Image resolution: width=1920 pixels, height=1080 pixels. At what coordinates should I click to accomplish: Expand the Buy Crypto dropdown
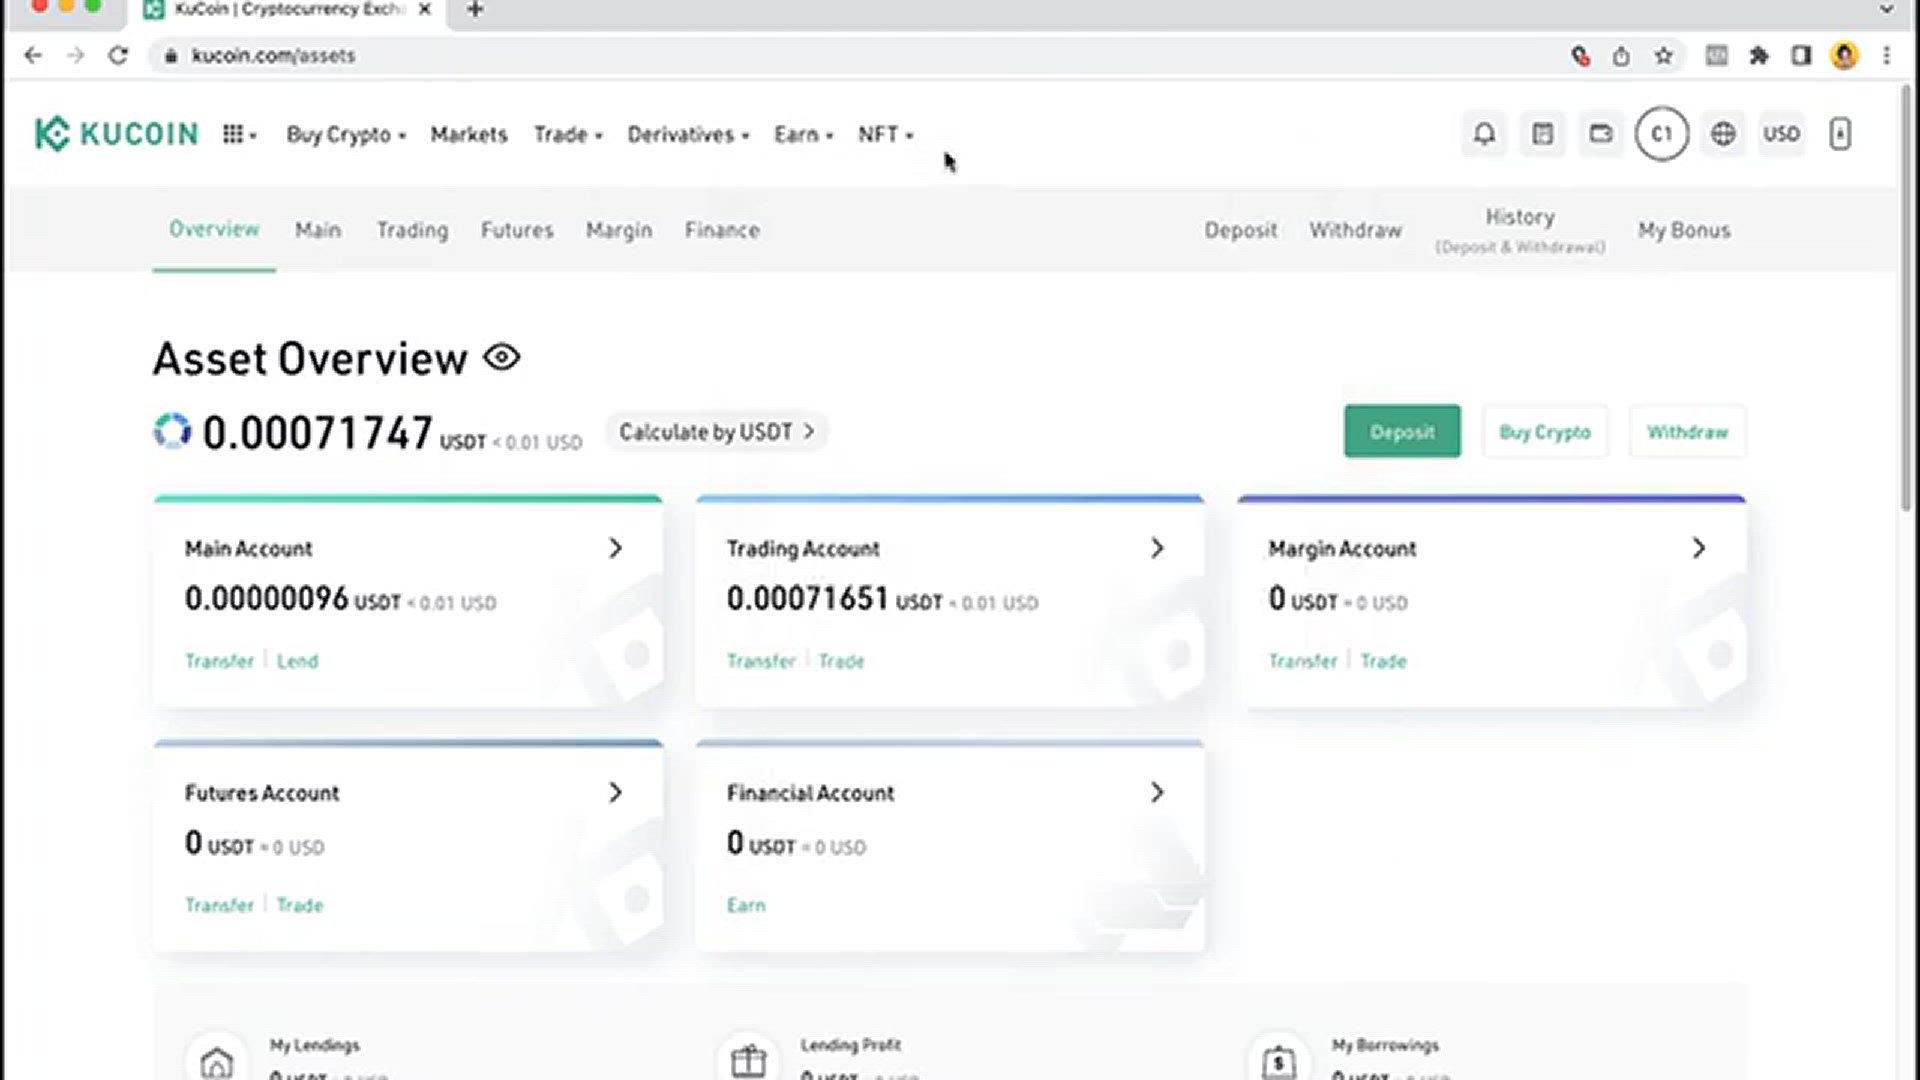click(346, 134)
